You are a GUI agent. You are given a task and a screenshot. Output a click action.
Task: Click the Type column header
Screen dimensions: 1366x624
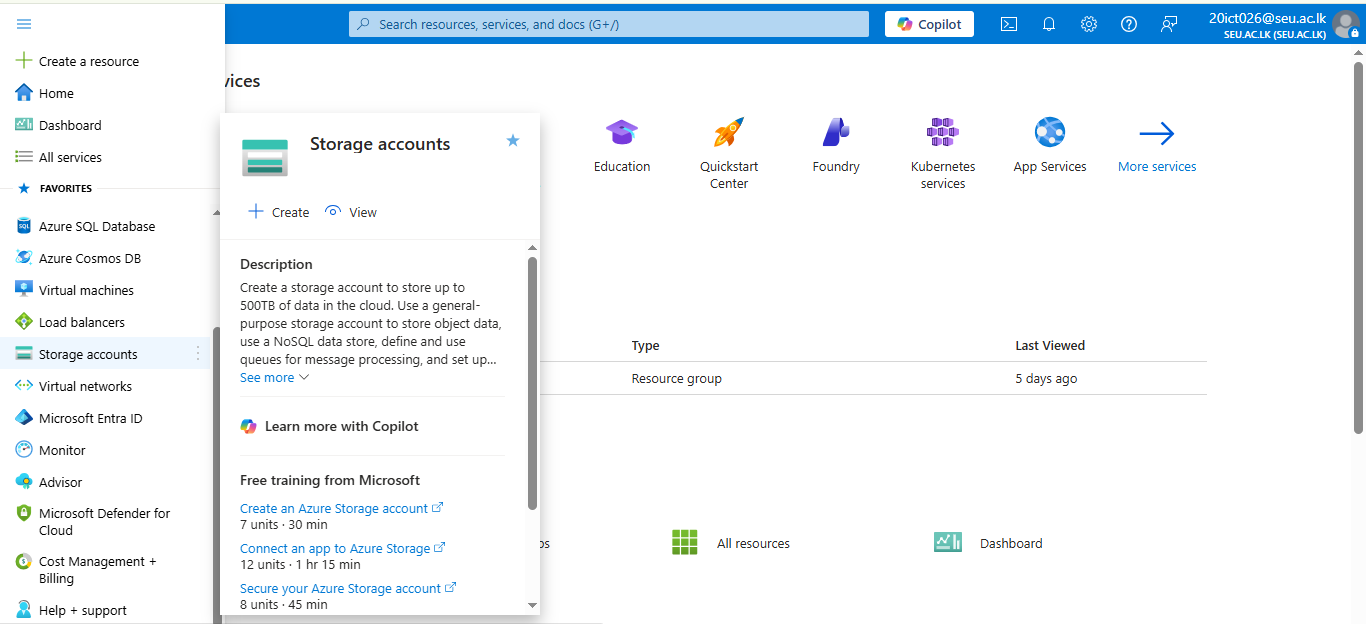point(645,345)
